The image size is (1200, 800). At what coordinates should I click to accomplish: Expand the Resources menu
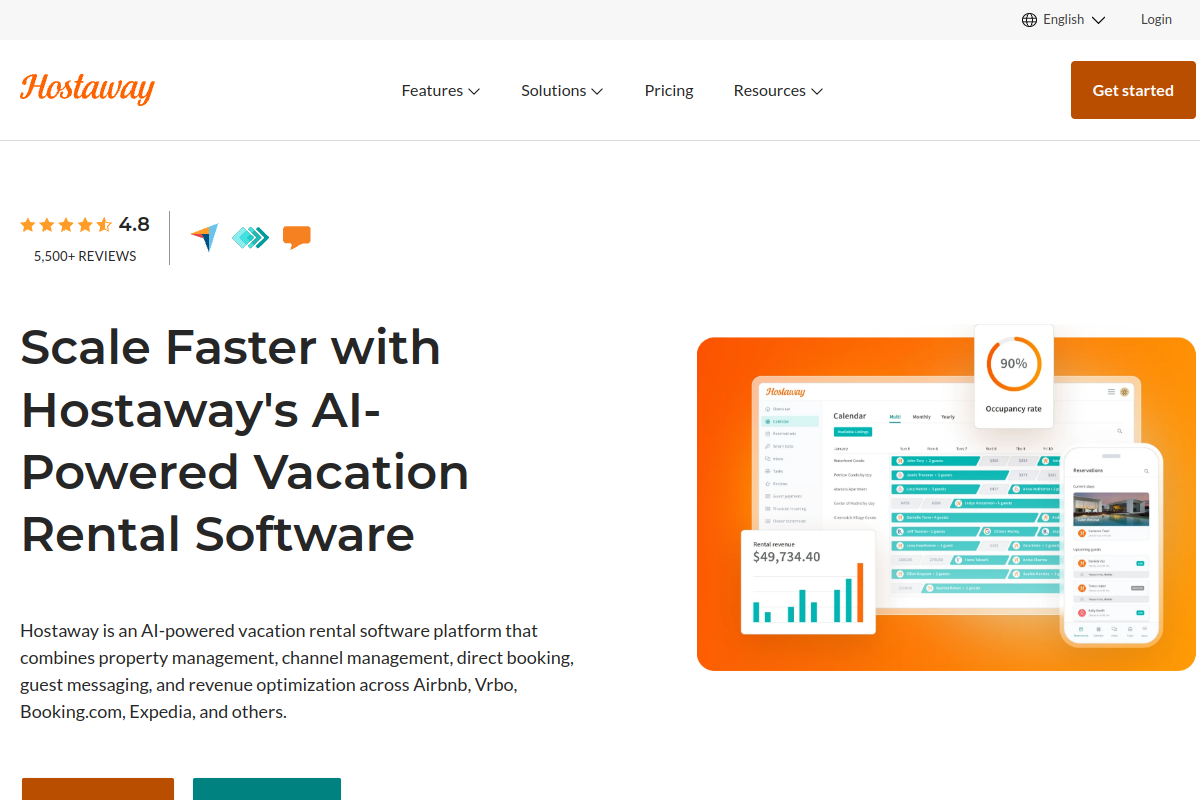tap(778, 90)
